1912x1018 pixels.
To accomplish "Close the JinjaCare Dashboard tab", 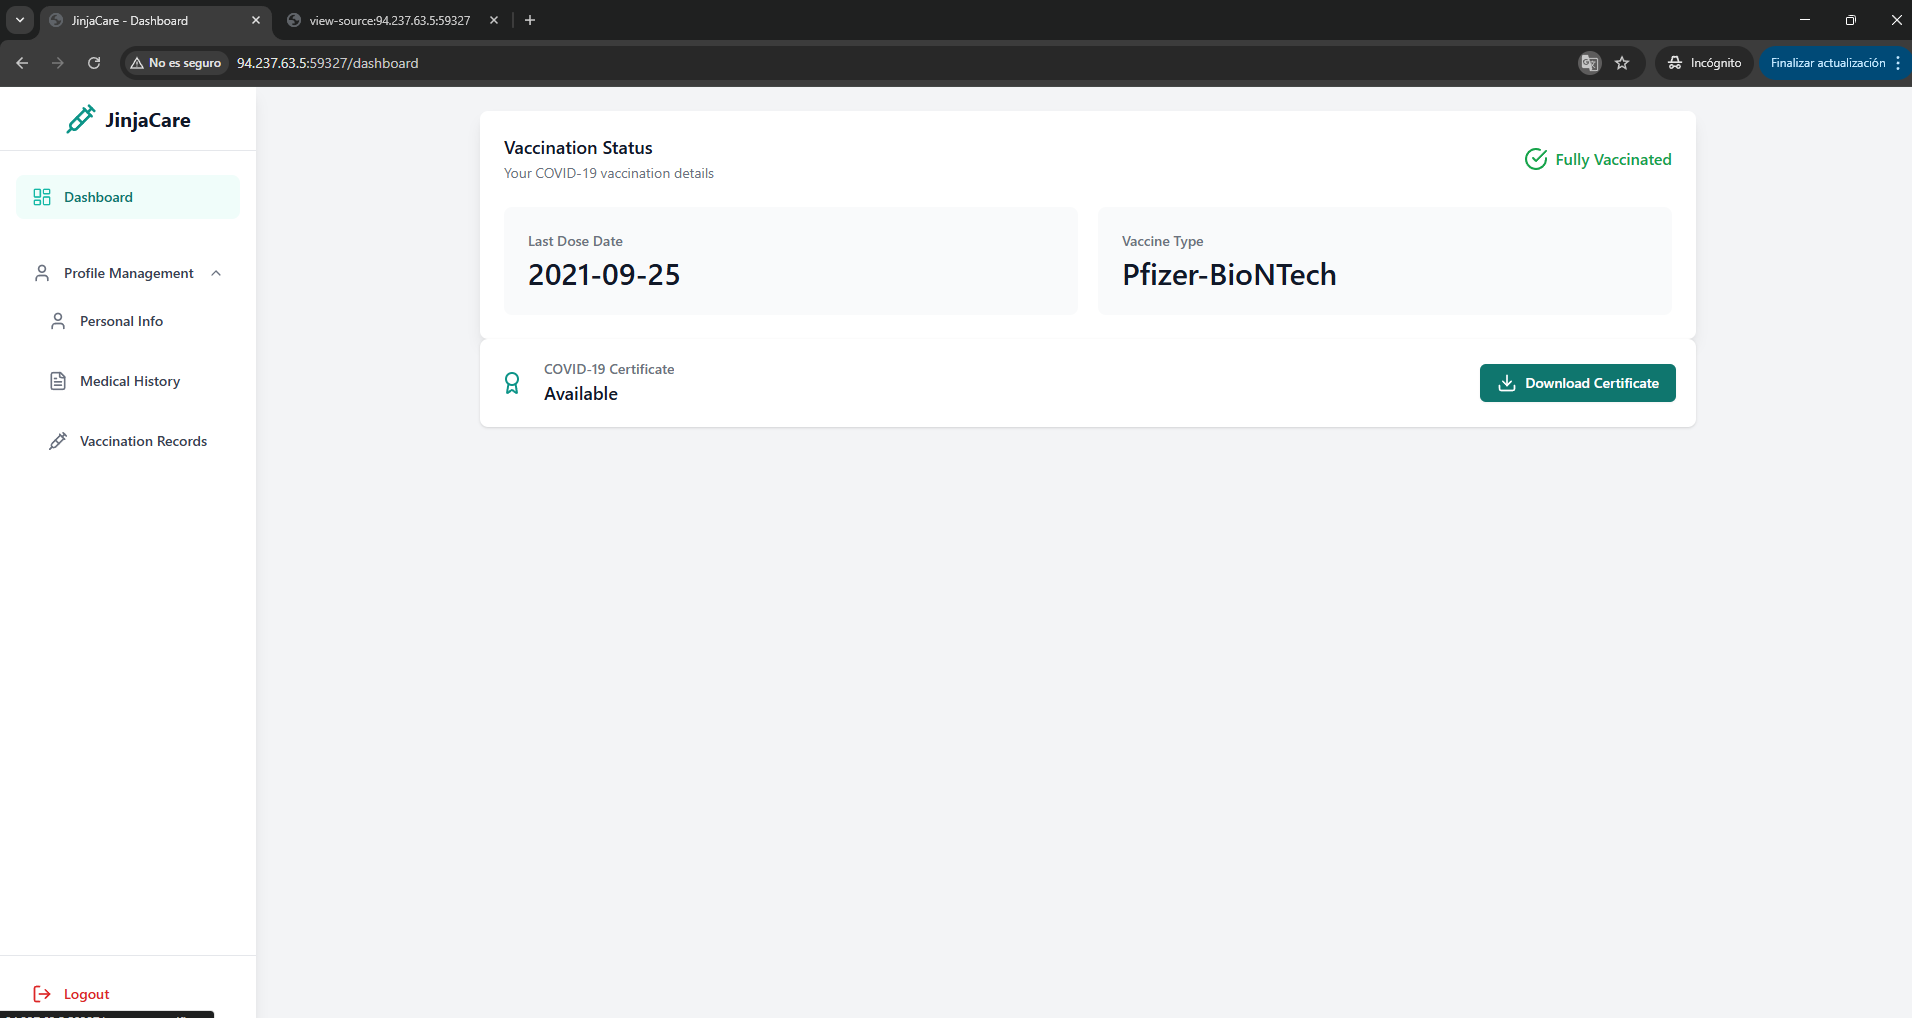I will point(256,20).
